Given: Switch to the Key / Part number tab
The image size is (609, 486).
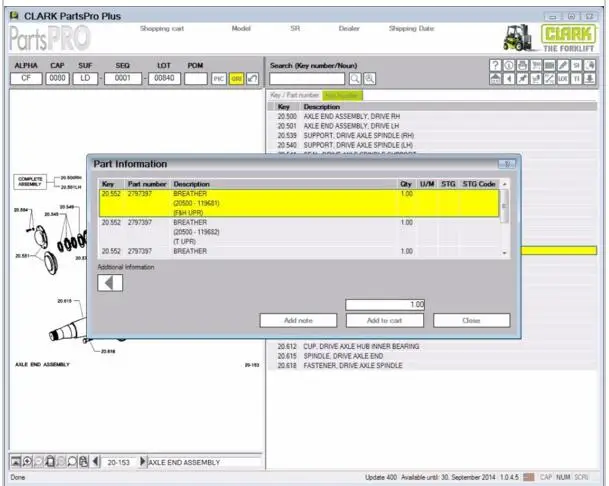Looking at the screenshot, I should pos(295,95).
